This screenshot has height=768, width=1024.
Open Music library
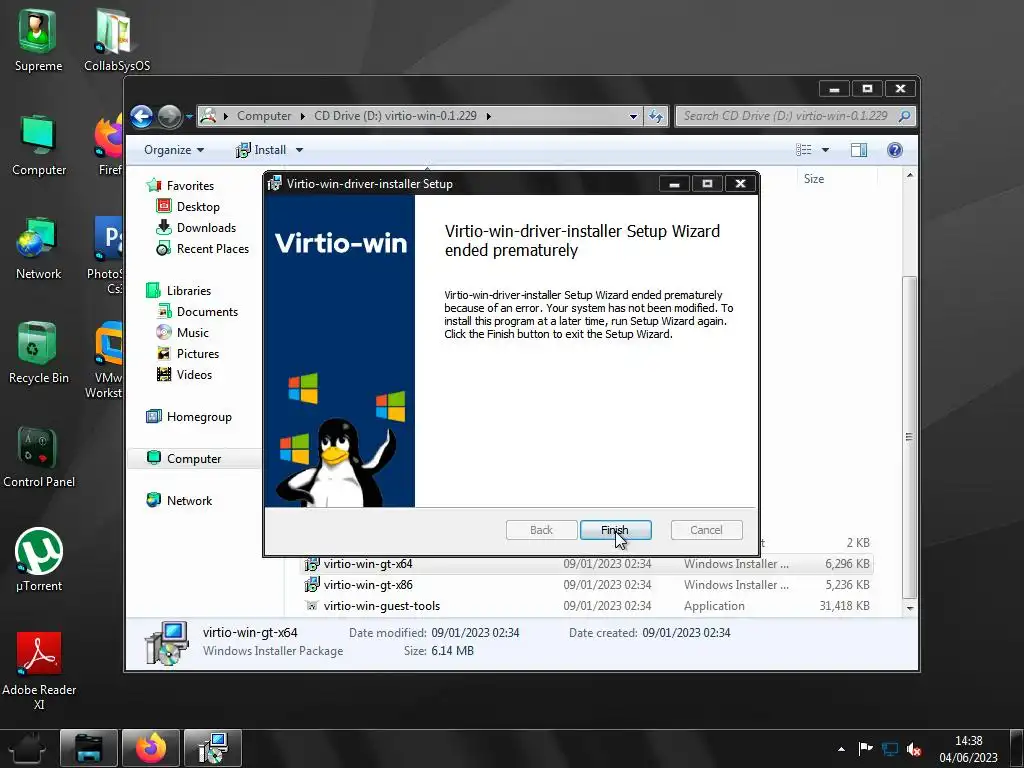tap(183, 332)
